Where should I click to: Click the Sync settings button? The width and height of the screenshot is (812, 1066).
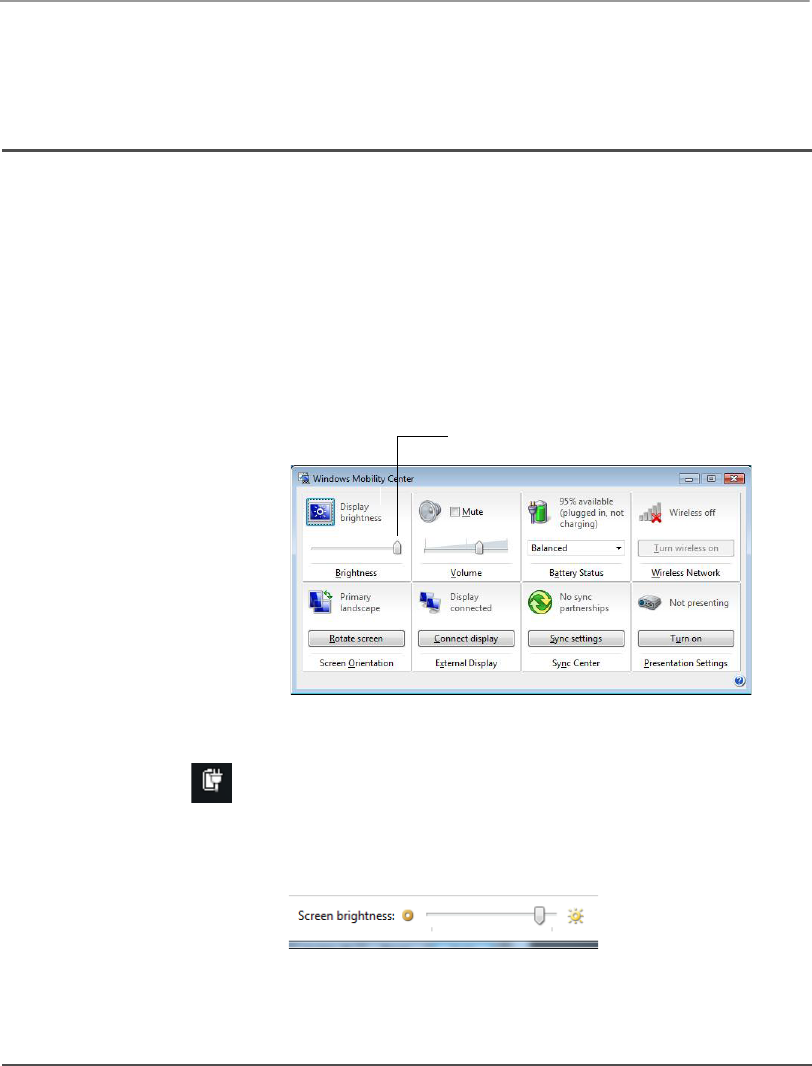coord(576,638)
